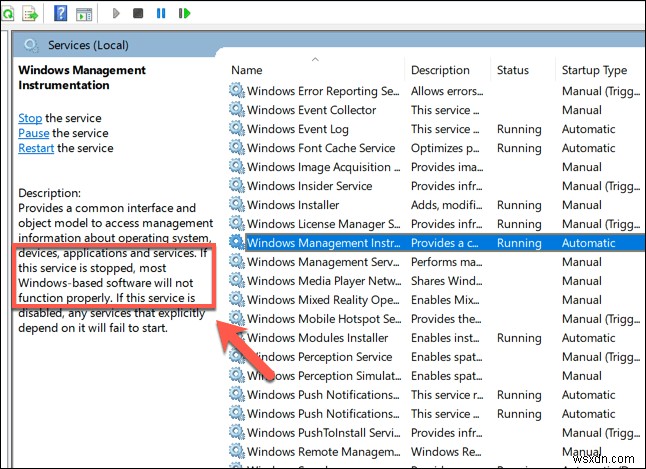Click Manual startup type of Windows Event Collector

pos(582,110)
